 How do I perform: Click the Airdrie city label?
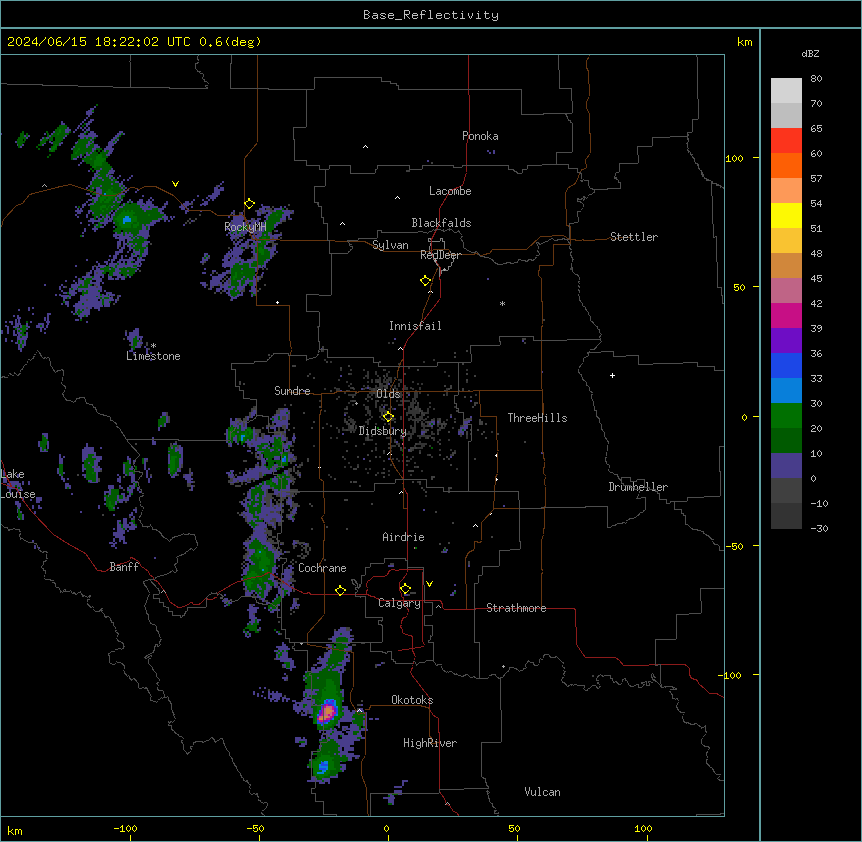point(403,537)
